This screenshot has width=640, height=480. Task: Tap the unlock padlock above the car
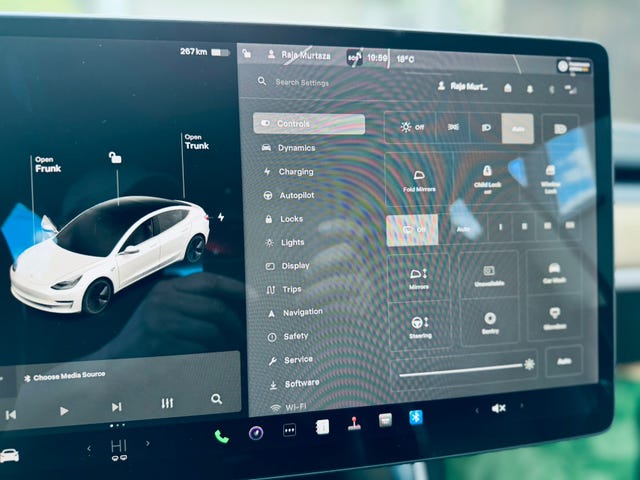click(115, 157)
